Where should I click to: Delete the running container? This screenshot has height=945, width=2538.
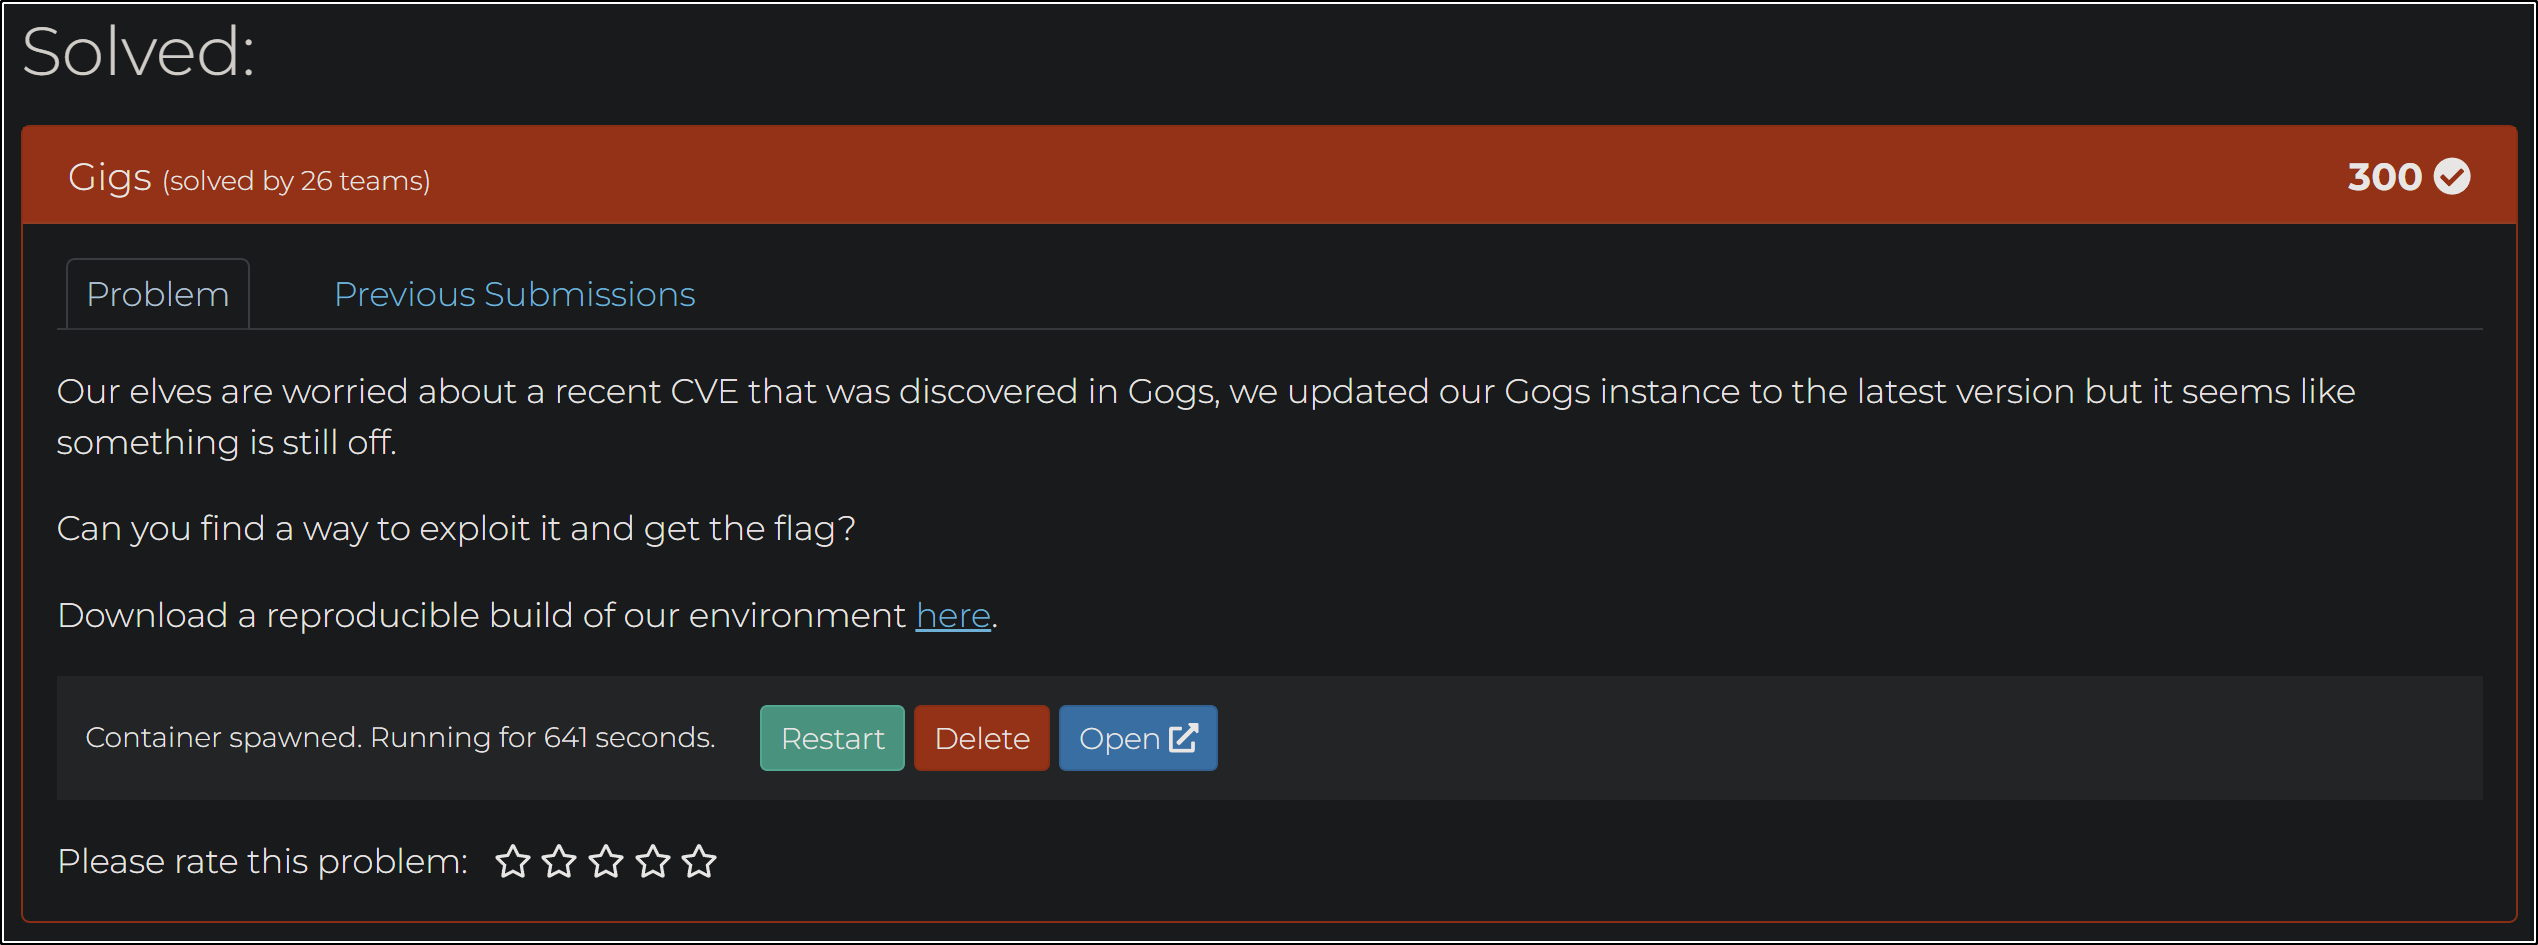point(981,738)
